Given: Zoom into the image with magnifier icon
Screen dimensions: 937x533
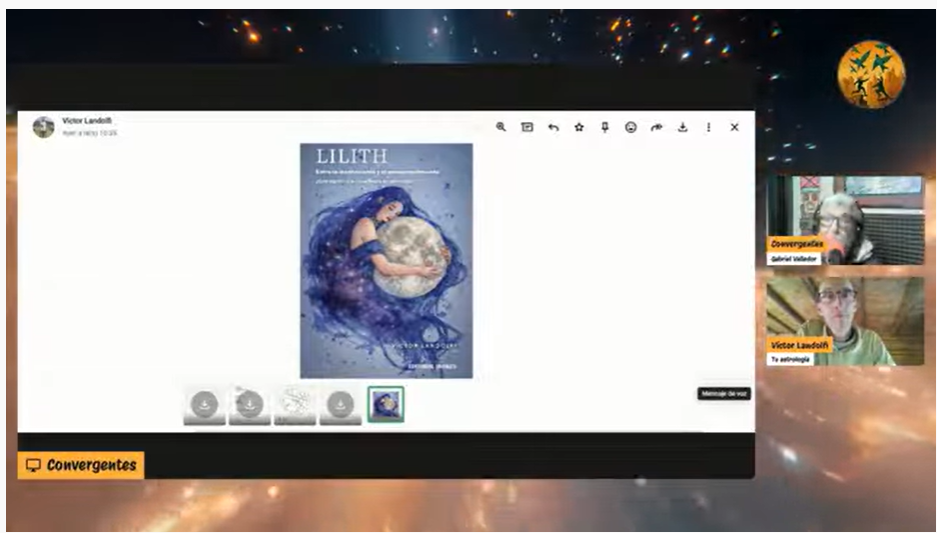Looking at the screenshot, I should (501, 127).
